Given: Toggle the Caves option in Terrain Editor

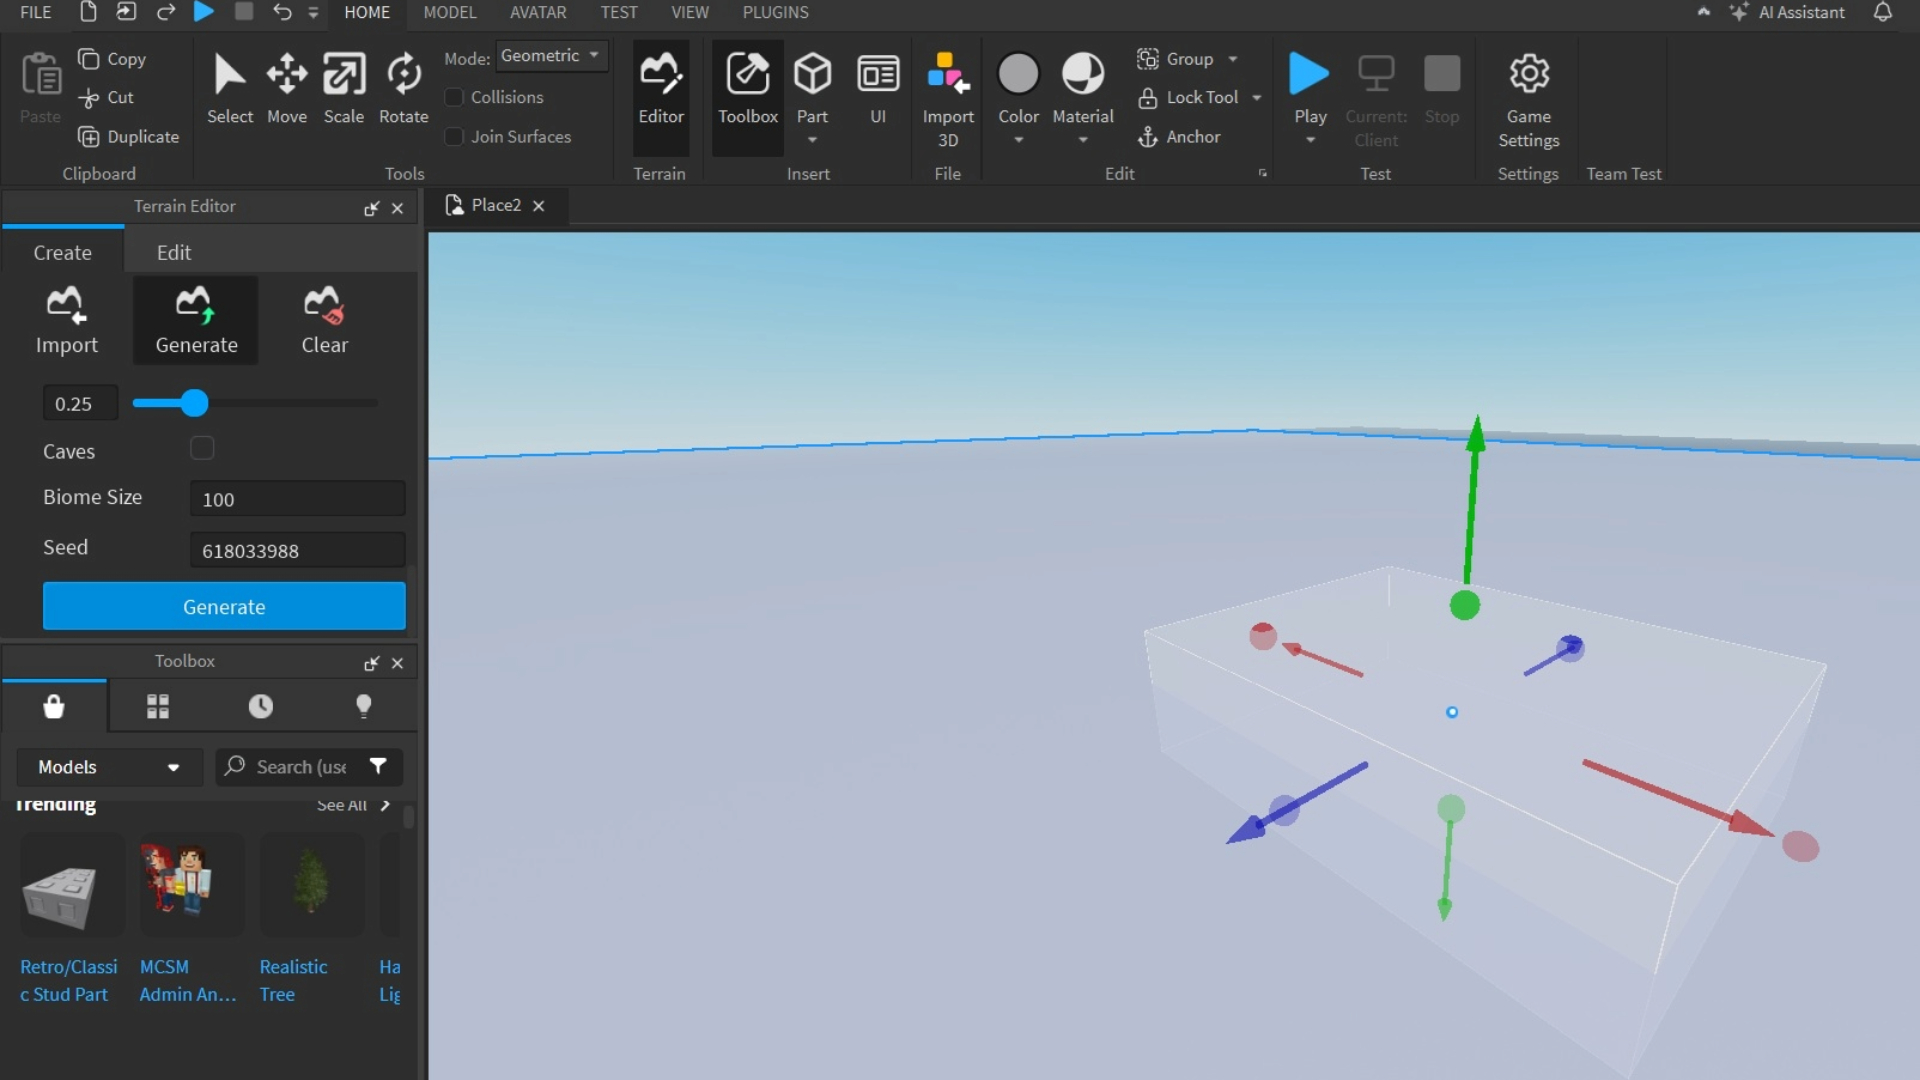Looking at the screenshot, I should (x=202, y=448).
